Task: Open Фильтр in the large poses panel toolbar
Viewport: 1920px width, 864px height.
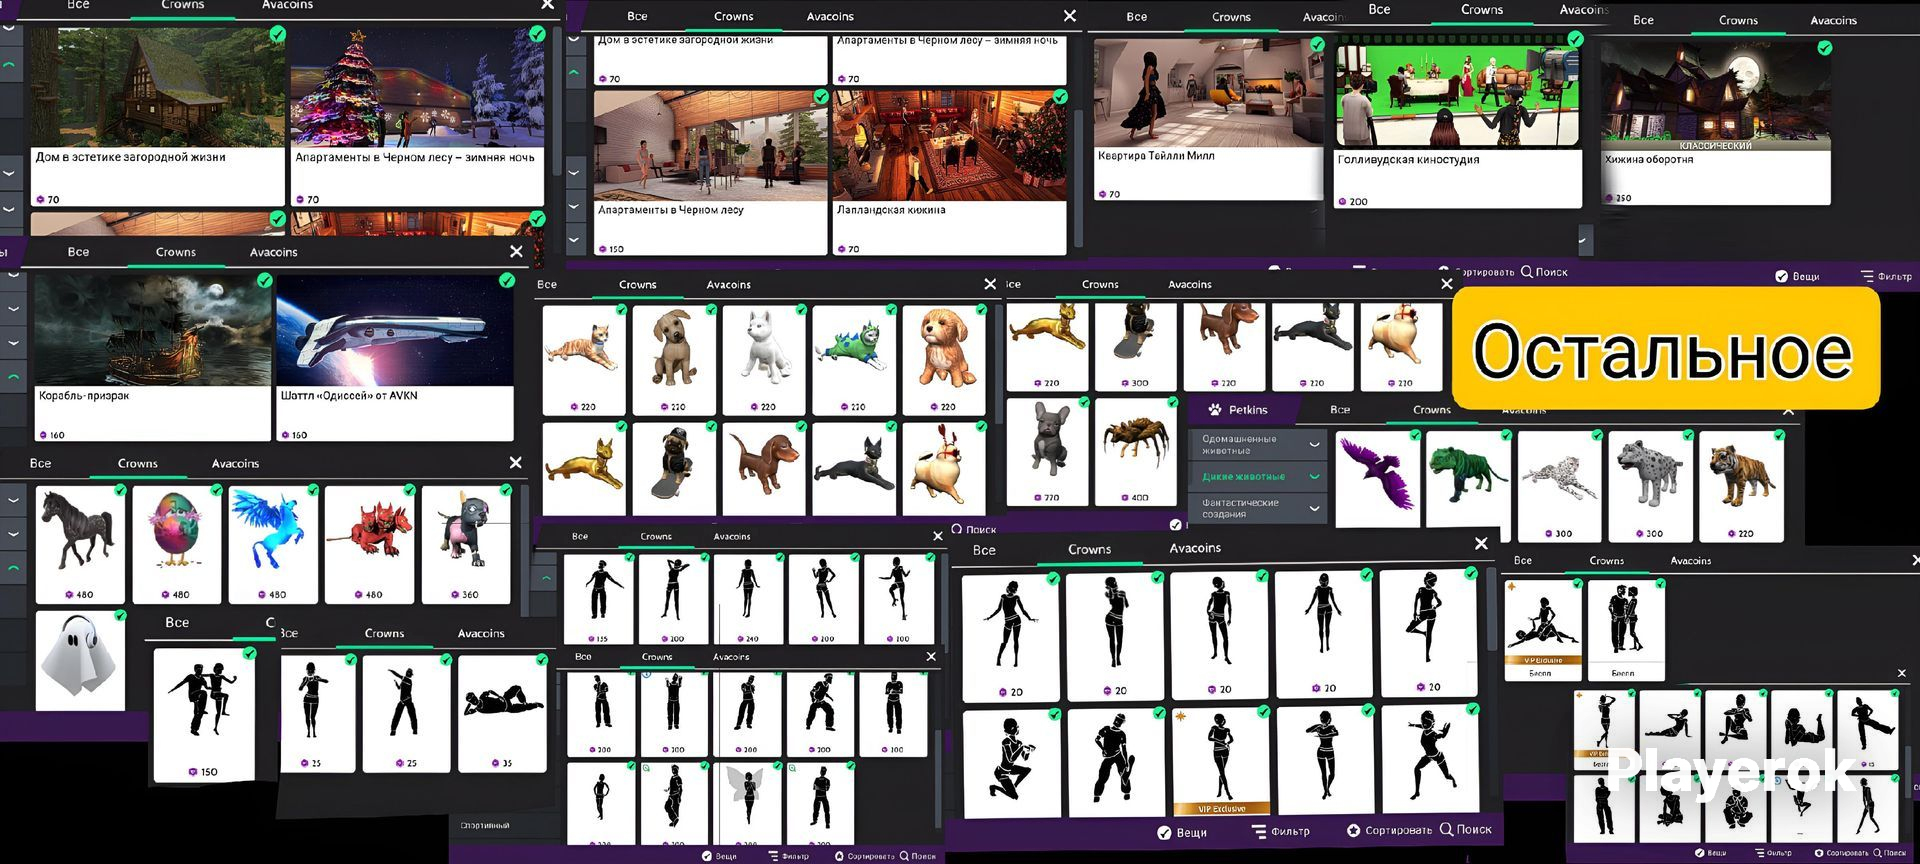Action: pyautogui.click(x=1281, y=831)
